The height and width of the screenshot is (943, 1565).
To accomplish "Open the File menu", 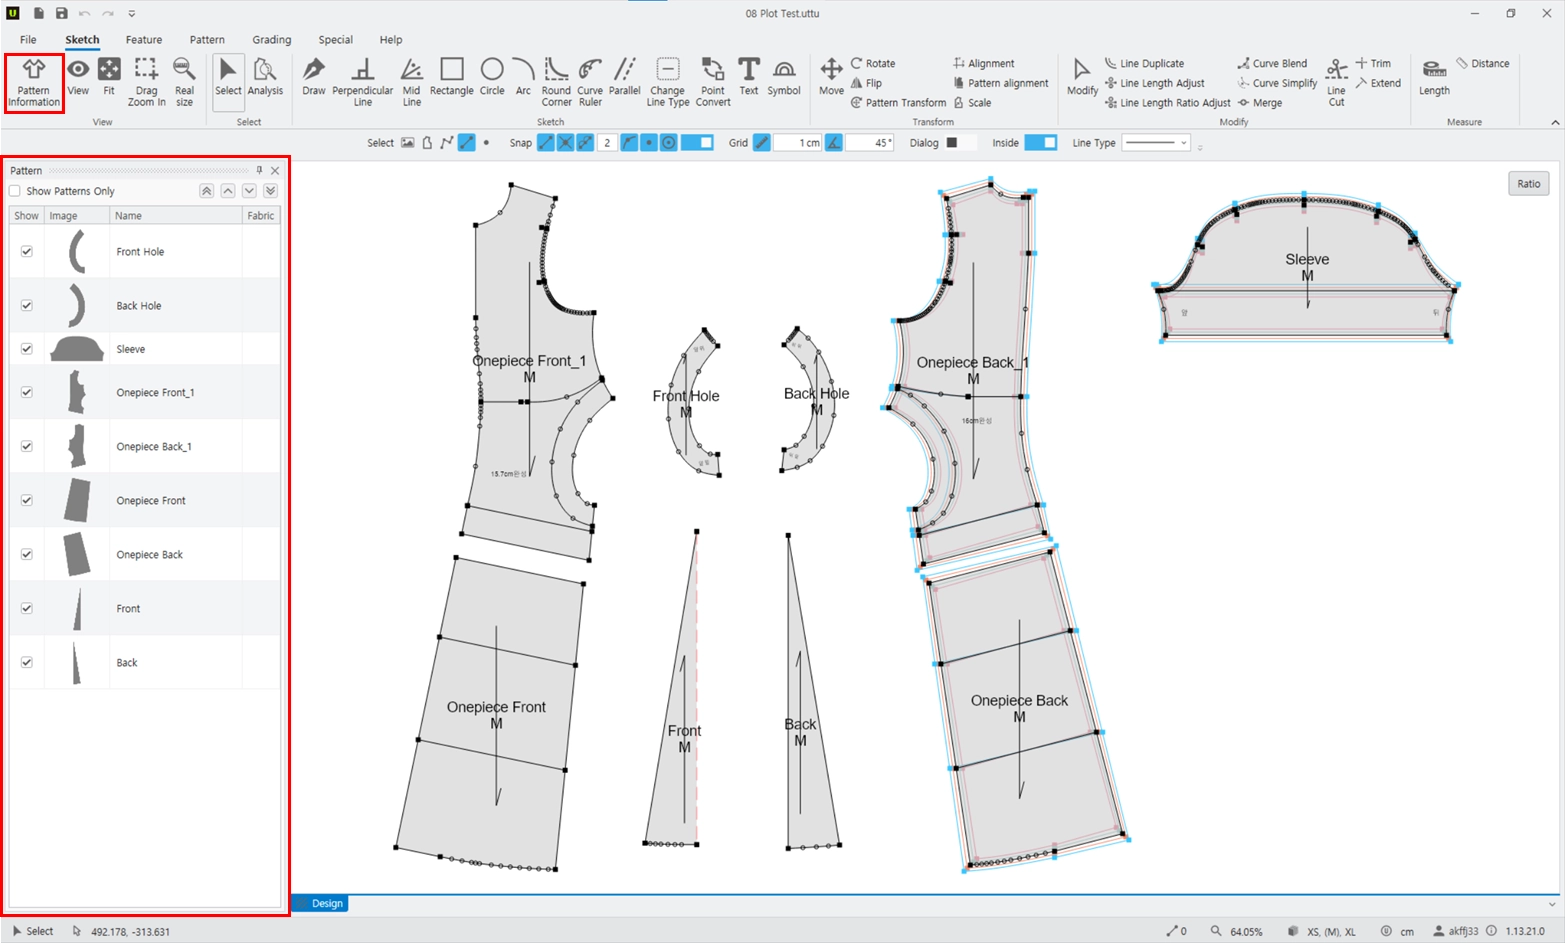I will tap(28, 40).
